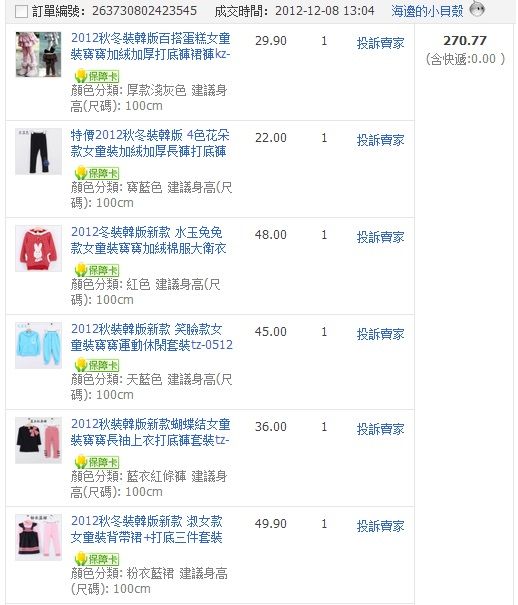
Task: Open the product link for 笑臉款 sports set tz-0512
Action: pos(152,337)
